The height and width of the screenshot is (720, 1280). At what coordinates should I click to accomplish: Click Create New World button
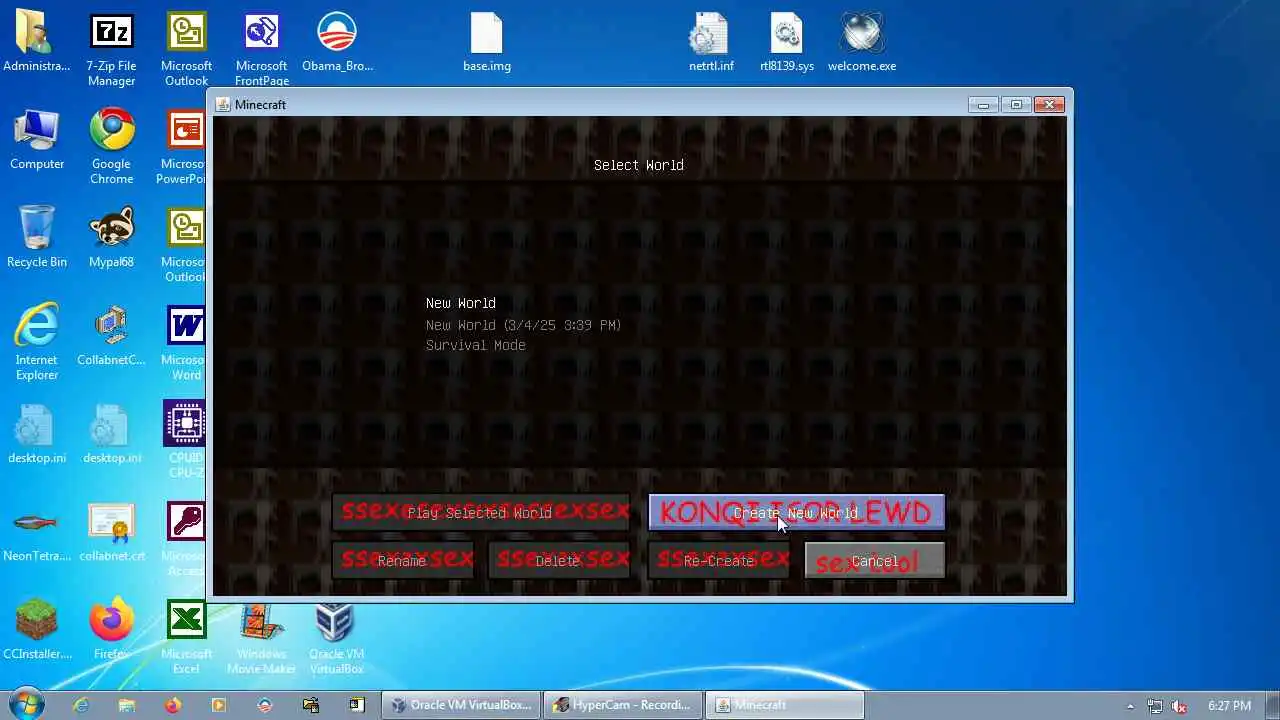point(796,513)
